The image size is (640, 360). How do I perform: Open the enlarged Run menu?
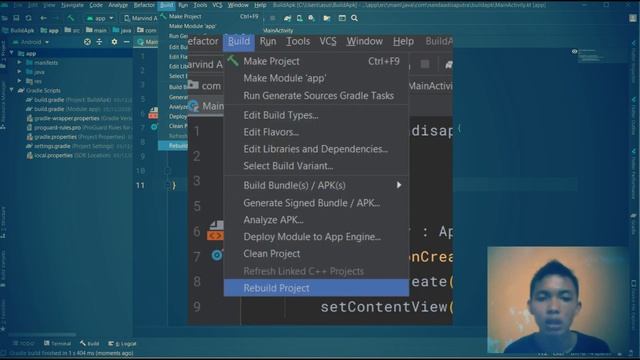click(x=268, y=42)
